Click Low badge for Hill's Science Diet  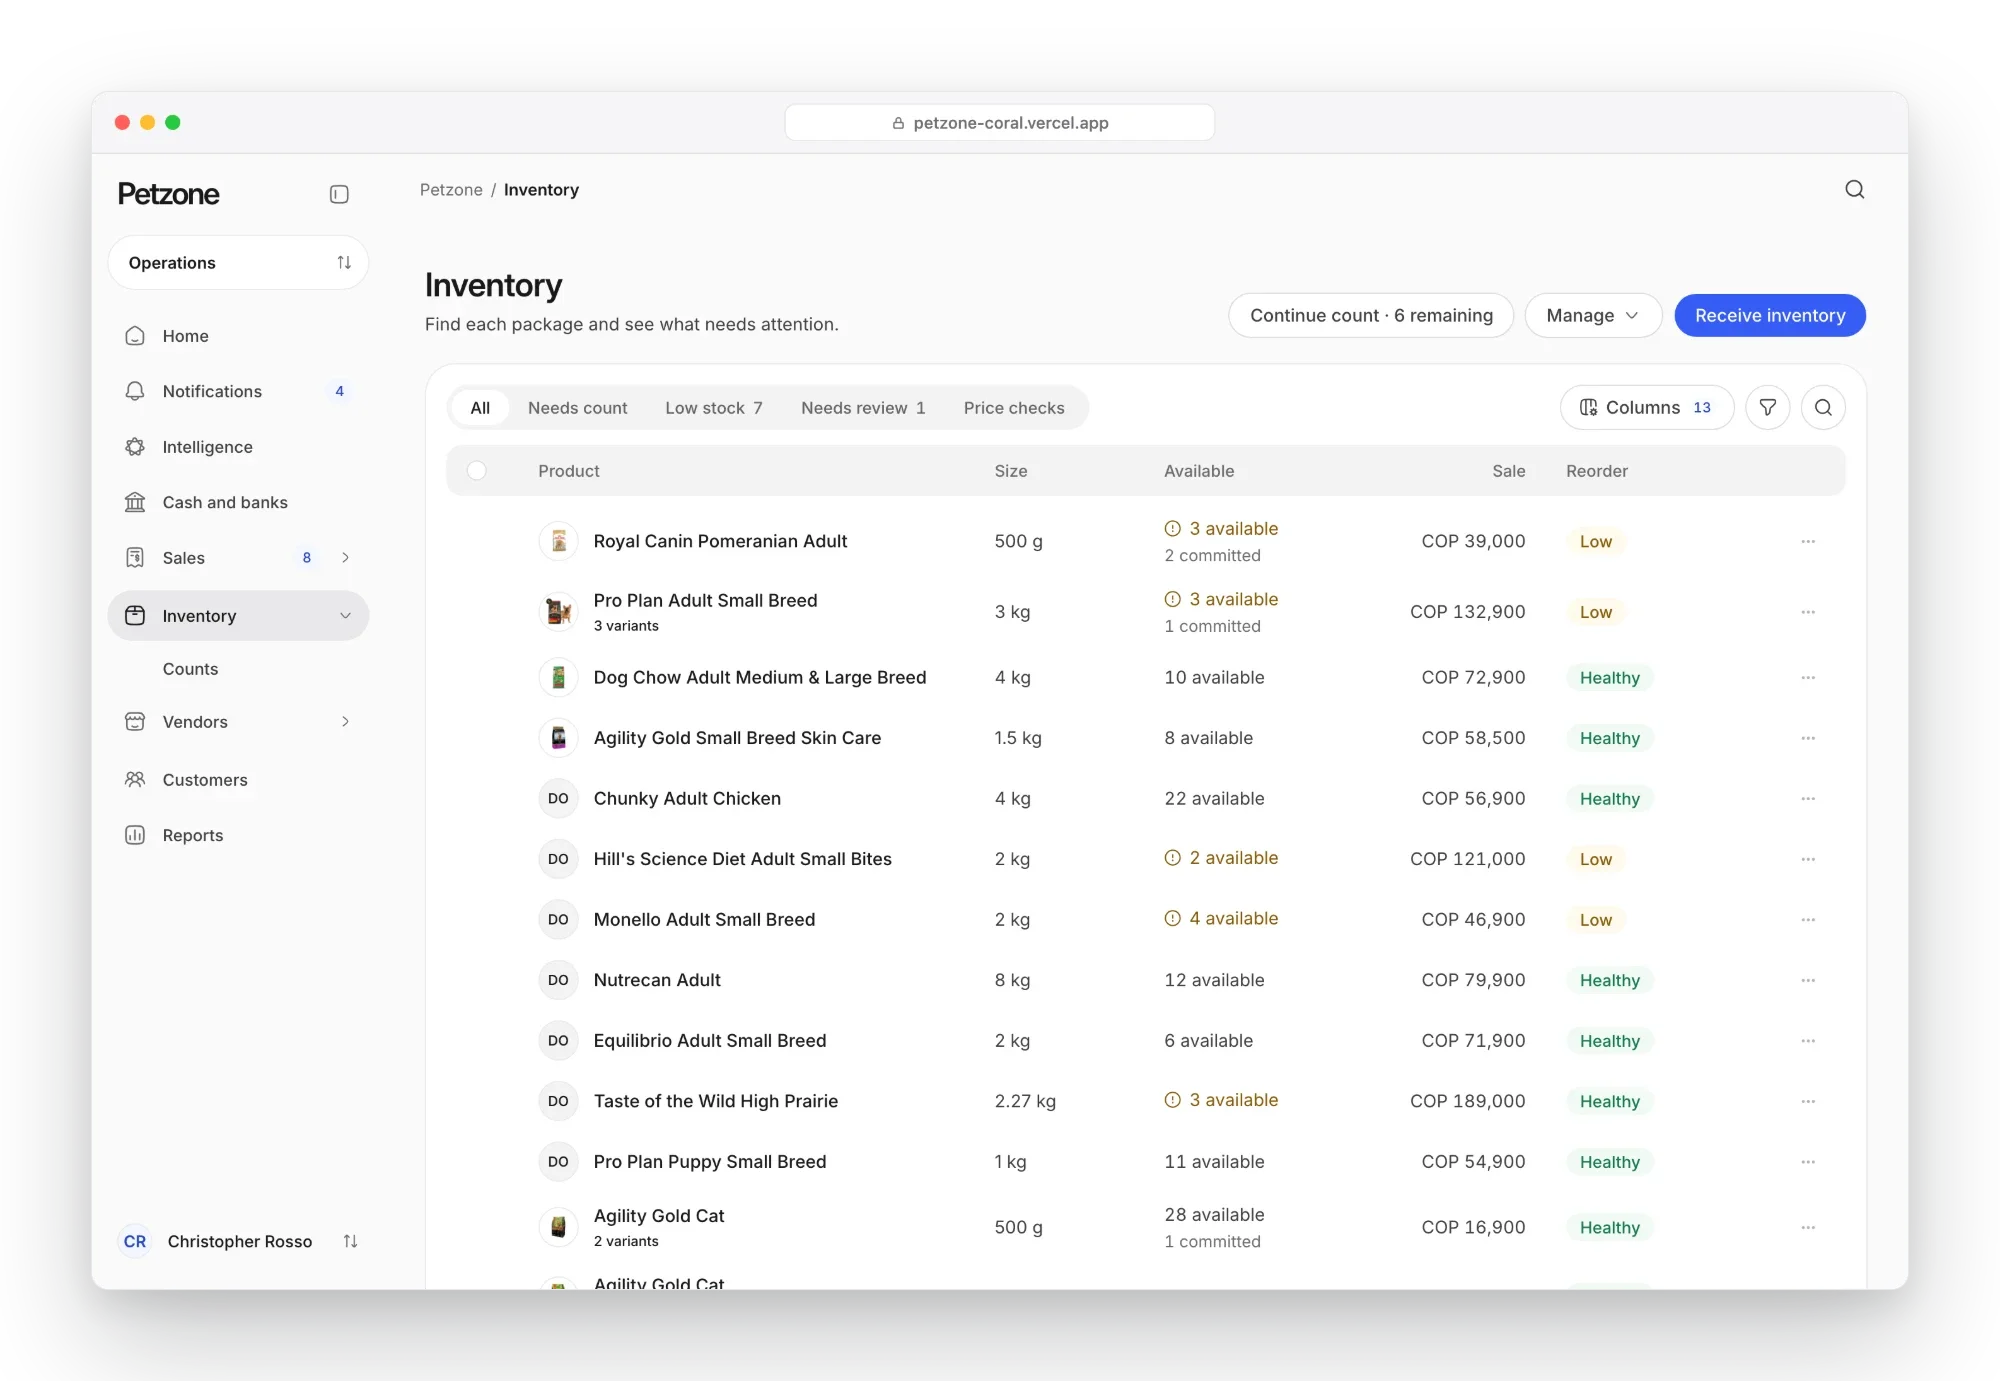(x=1596, y=859)
